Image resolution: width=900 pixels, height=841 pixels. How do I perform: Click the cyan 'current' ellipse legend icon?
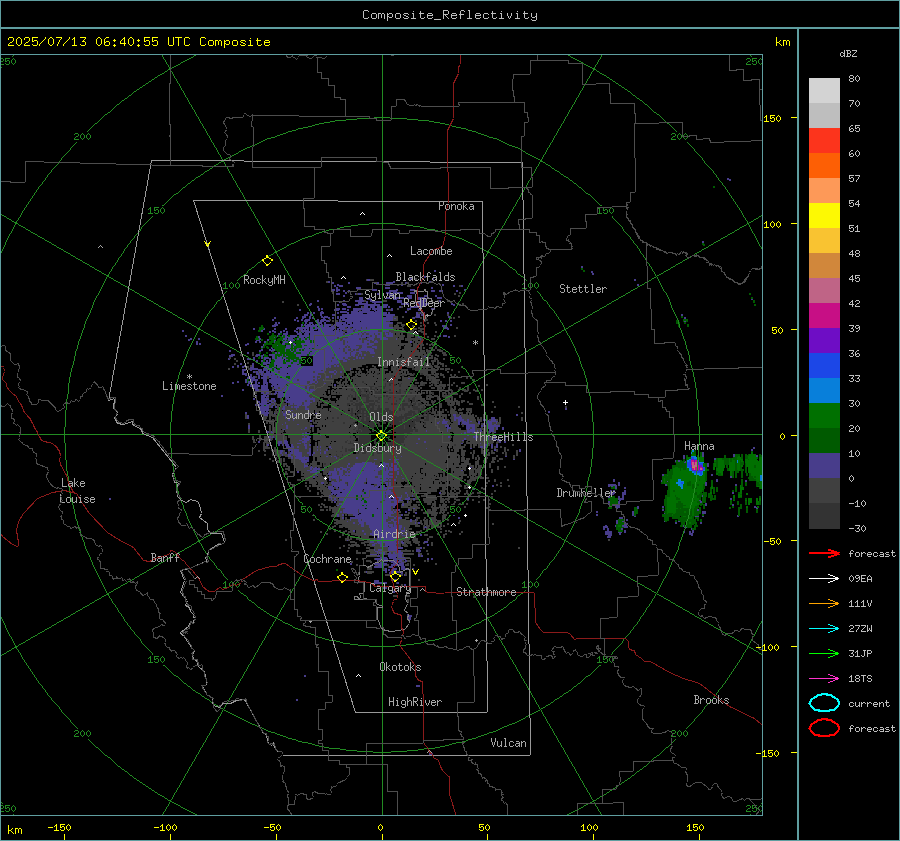[x=824, y=703]
